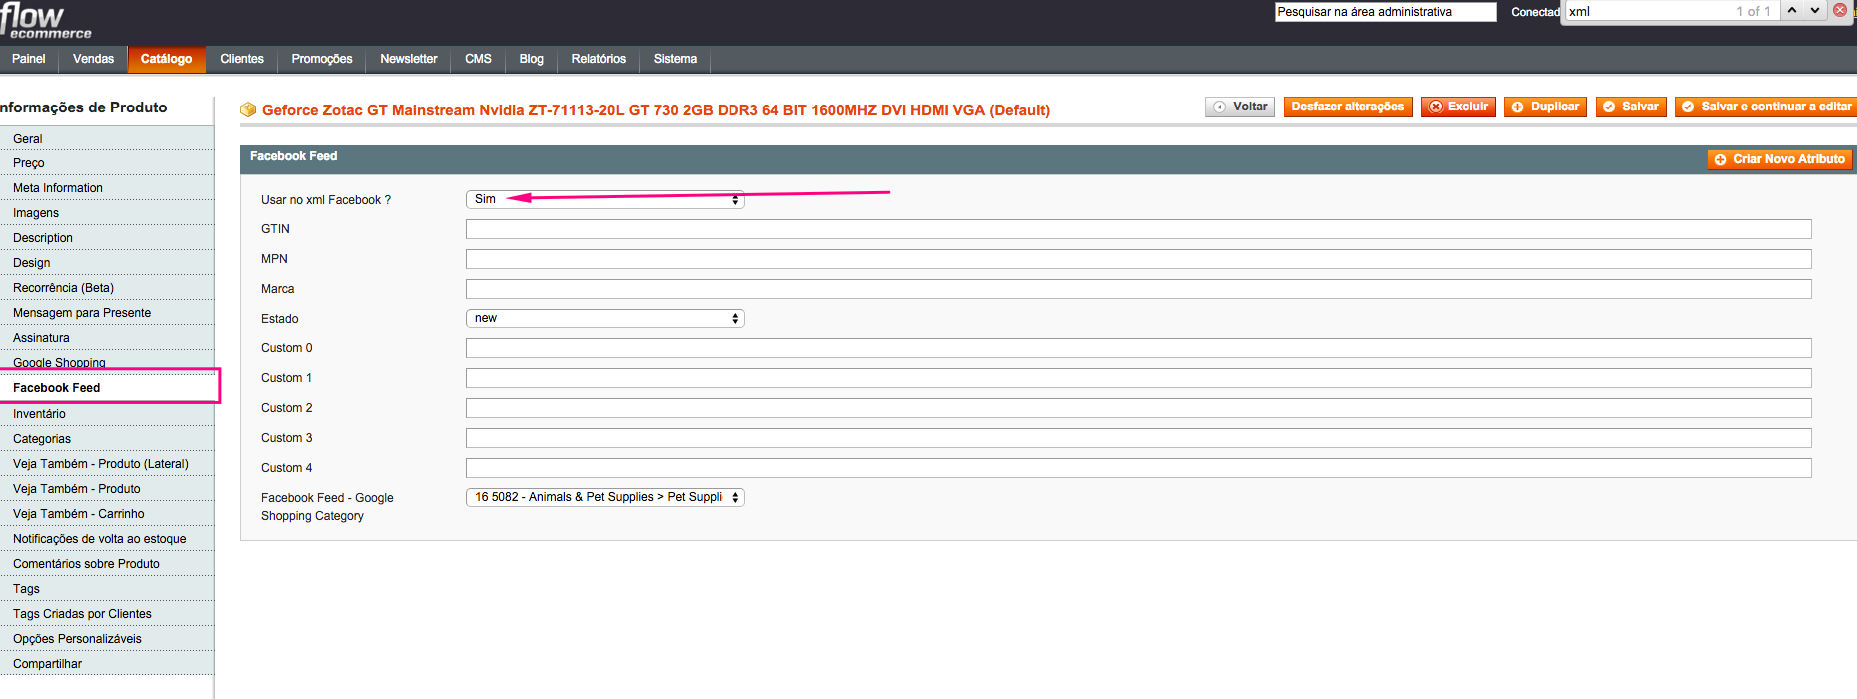Image resolution: width=1857 pixels, height=699 pixels.
Task: Close the browser find bar
Action: point(1840,11)
